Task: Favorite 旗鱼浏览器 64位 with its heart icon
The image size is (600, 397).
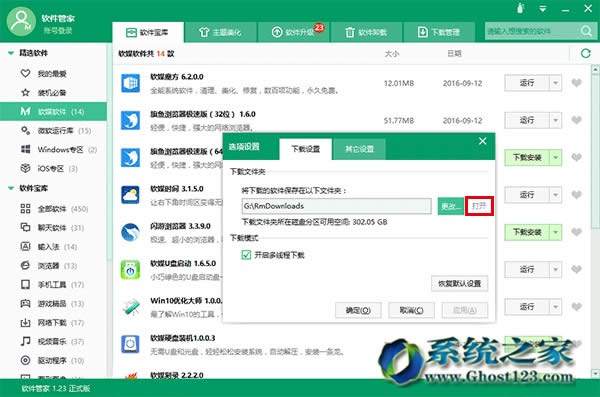Action: (577, 157)
